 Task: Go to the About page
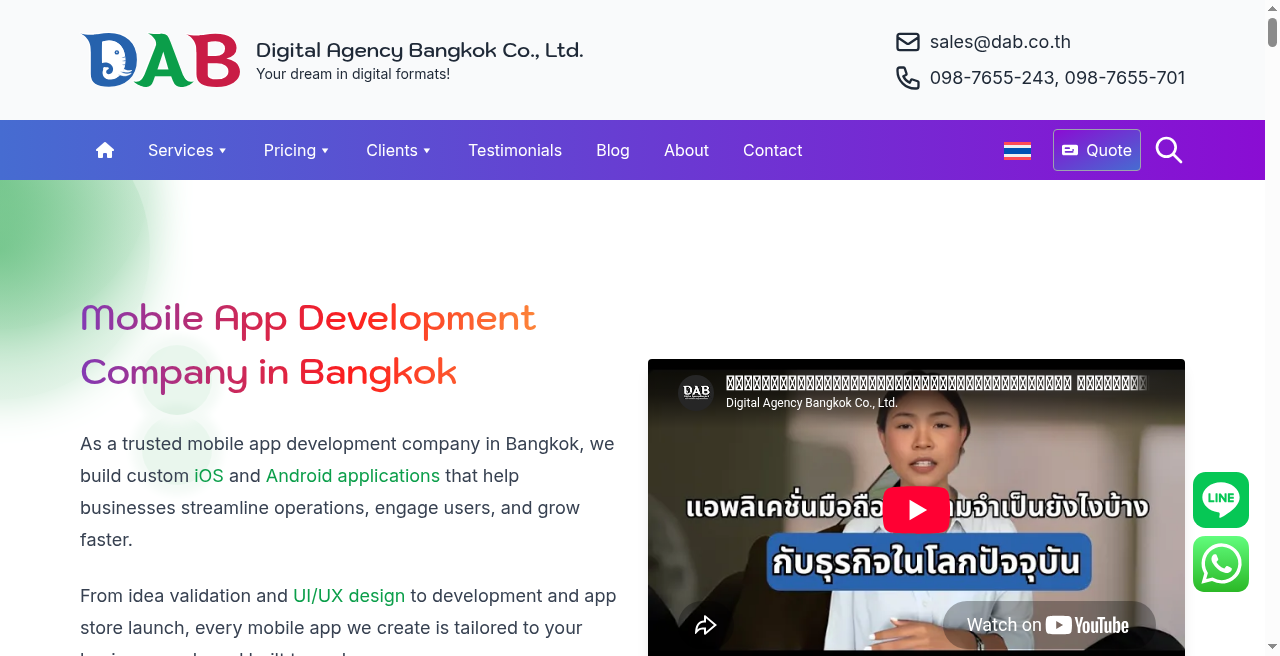[686, 150]
